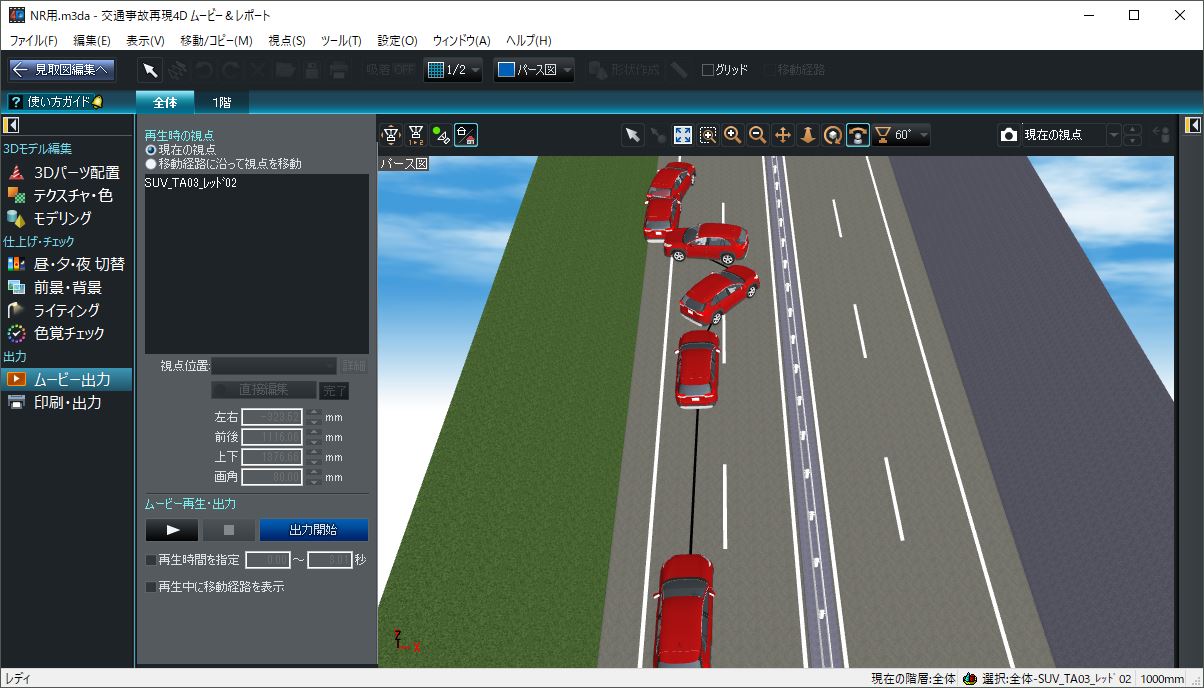Viewport: 1204px width, 688px height.
Task: Open the ライティング lighting panel
Action: coord(66,310)
